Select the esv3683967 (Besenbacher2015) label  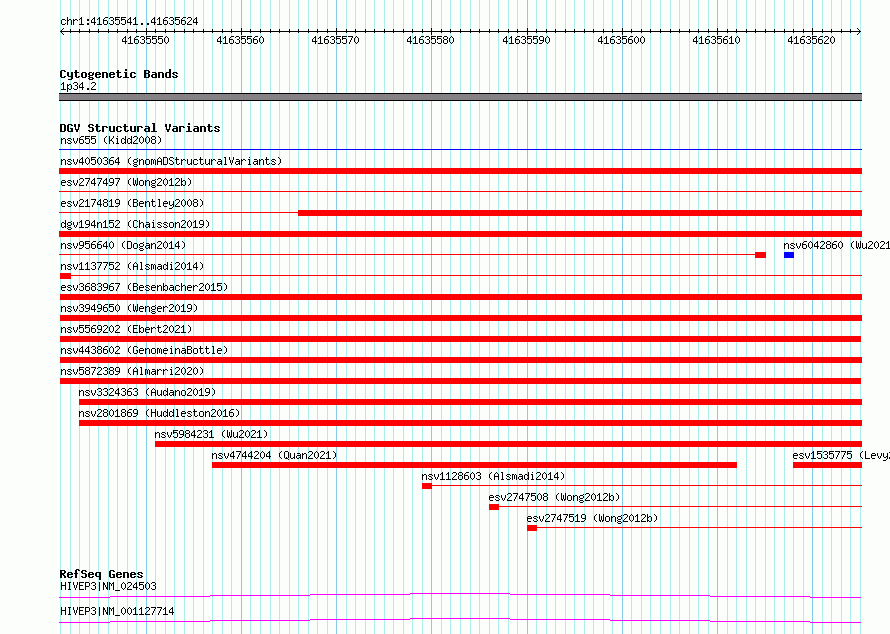(144, 287)
